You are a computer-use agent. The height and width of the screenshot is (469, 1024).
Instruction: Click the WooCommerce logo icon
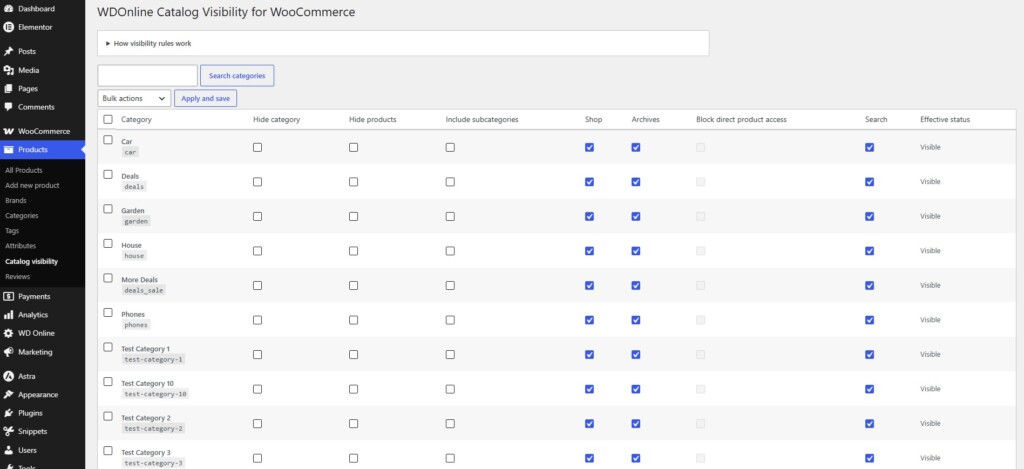point(8,131)
